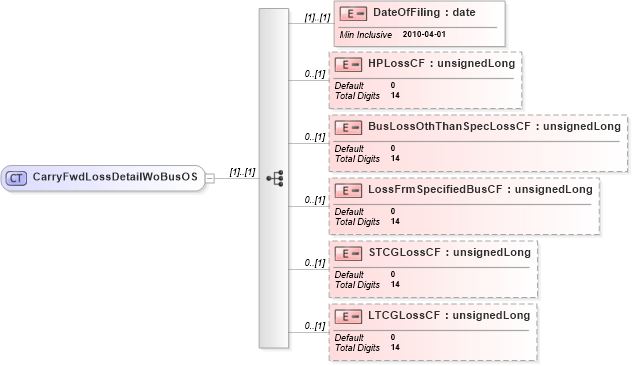Viewport: 632px width, 366px height.
Task: Click the STCGLossCF element E icon
Action: 348,254
